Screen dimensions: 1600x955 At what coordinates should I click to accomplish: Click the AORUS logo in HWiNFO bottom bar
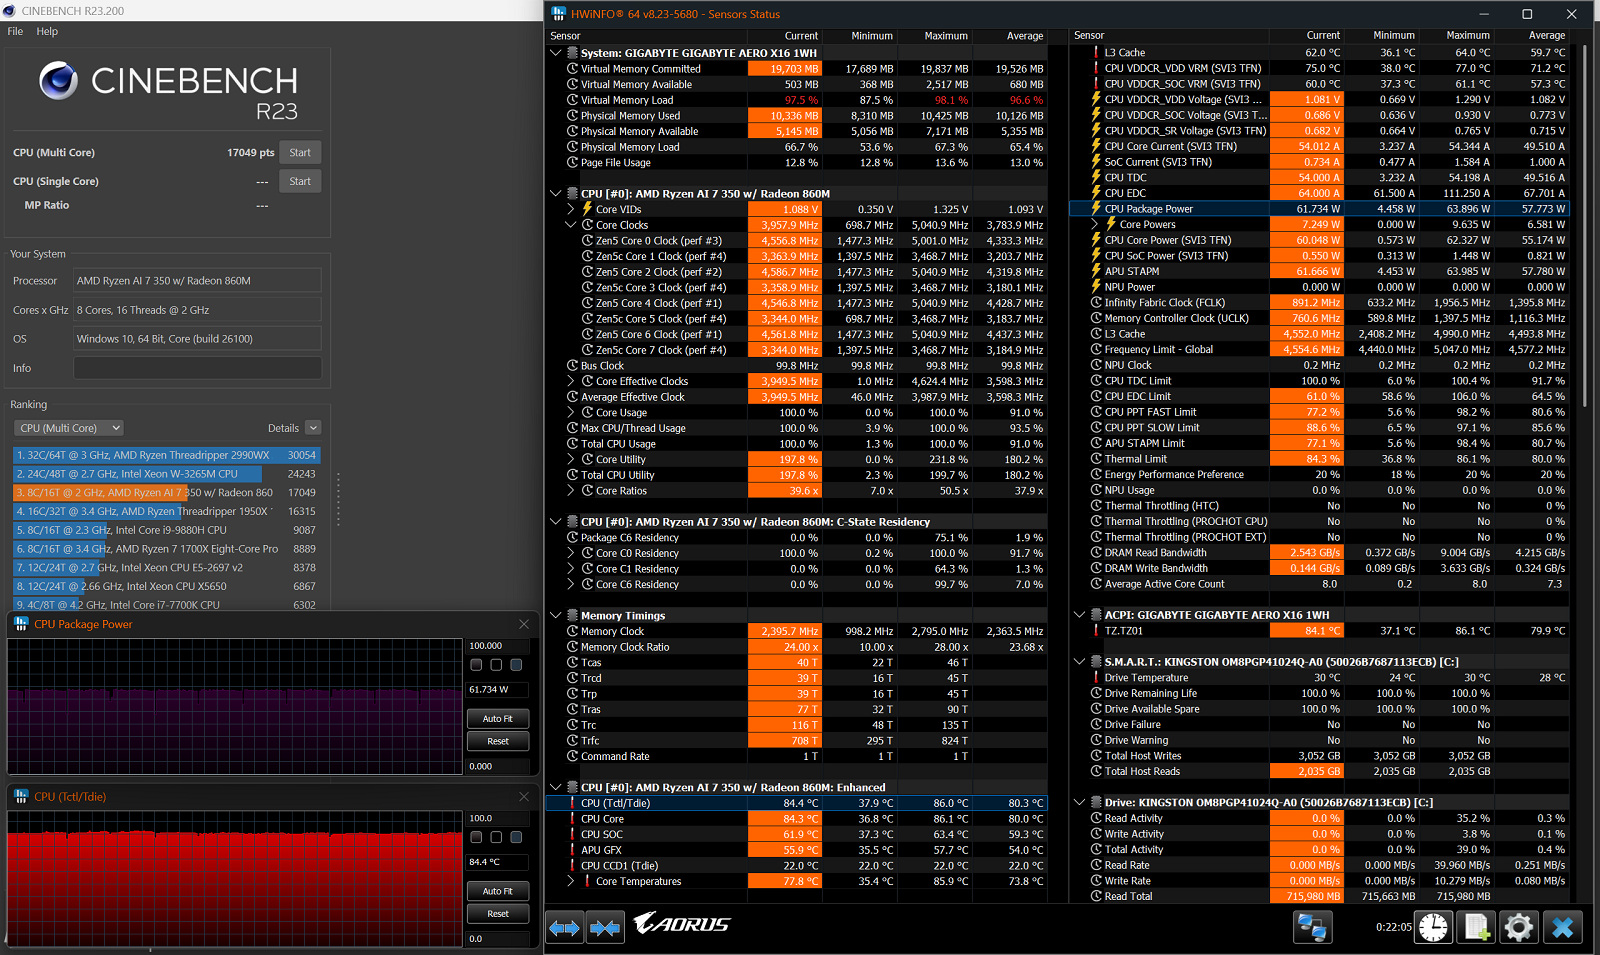pos(682,924)
